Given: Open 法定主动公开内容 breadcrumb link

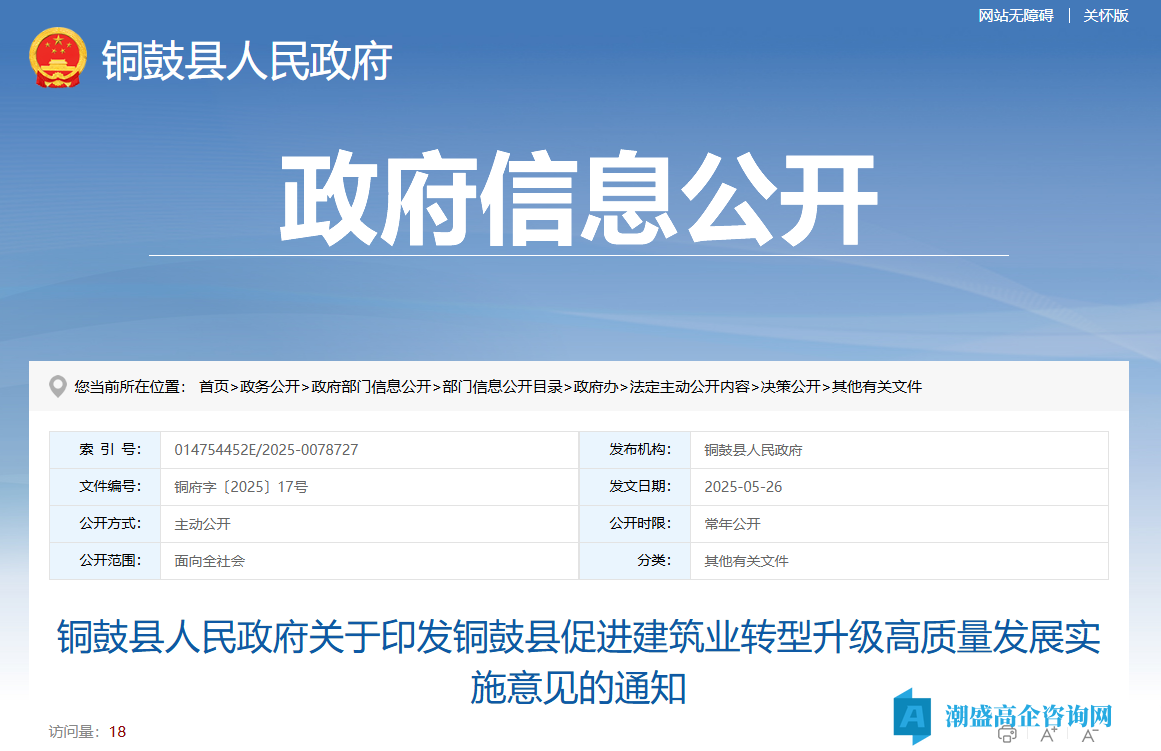Looking at the screenshot, I should click(x=689, y=387).
